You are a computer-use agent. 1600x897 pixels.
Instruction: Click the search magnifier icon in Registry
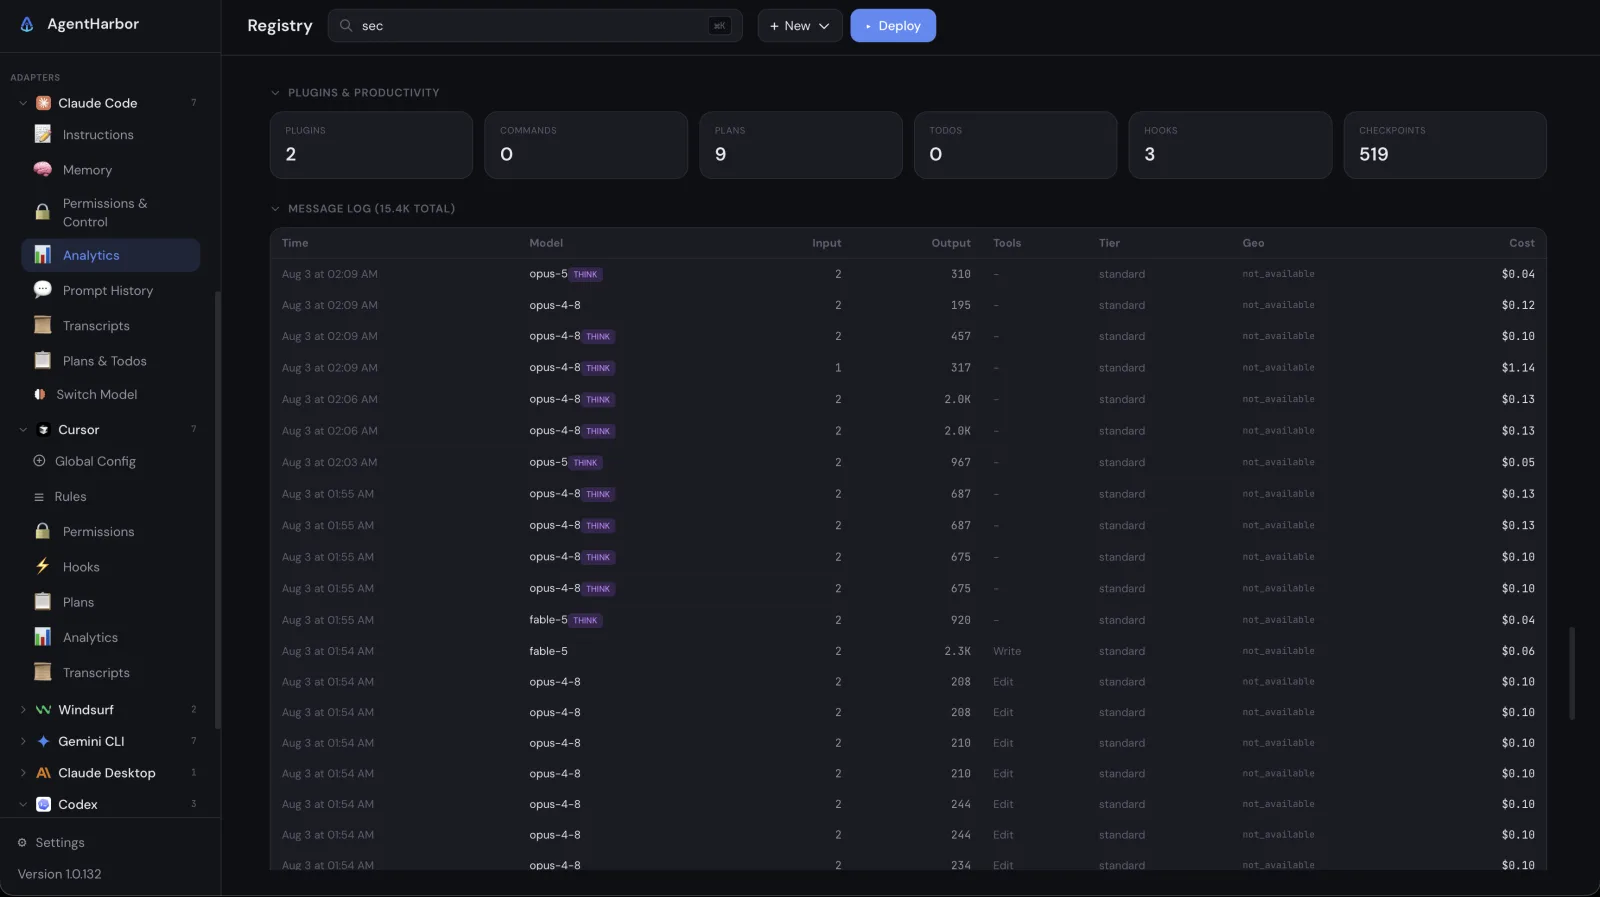[x=346, y=26]
